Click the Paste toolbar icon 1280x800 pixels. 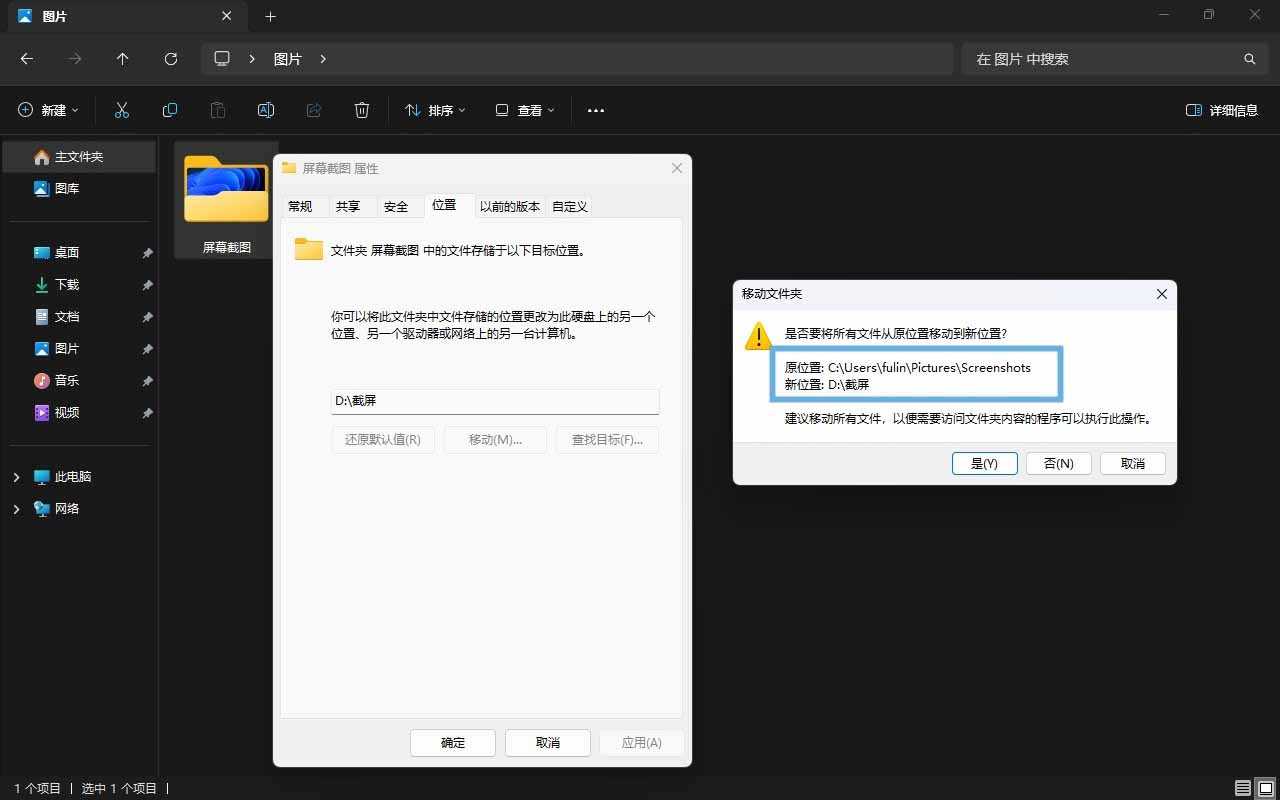(x=218, y=110)
